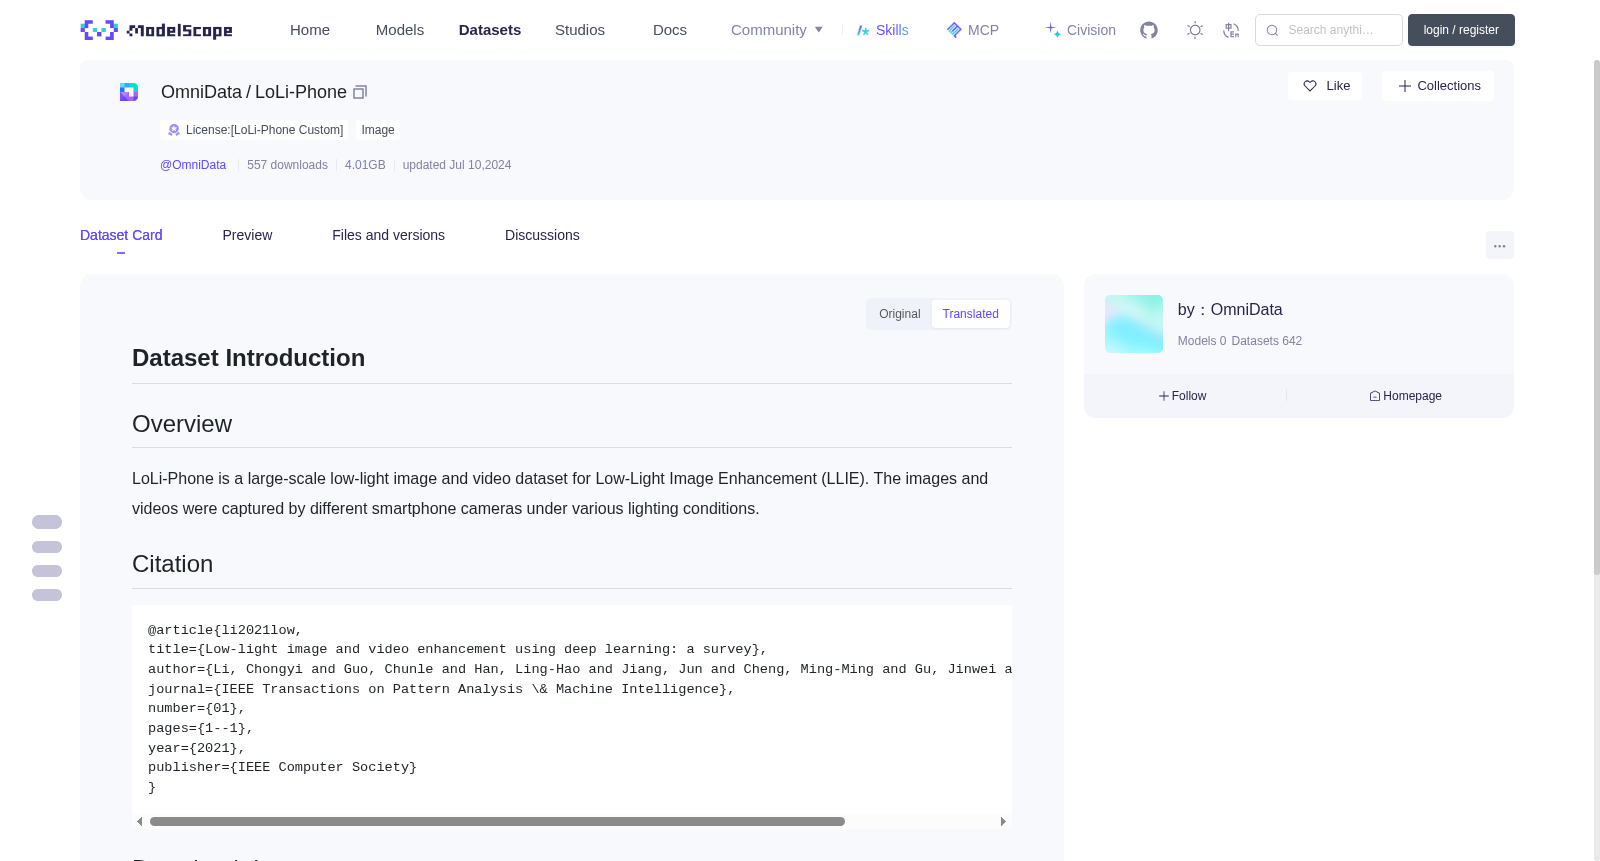This screenshot has height=861, width=1600.
Task: Click the Citation heading
Action: [x=173, y=564]
